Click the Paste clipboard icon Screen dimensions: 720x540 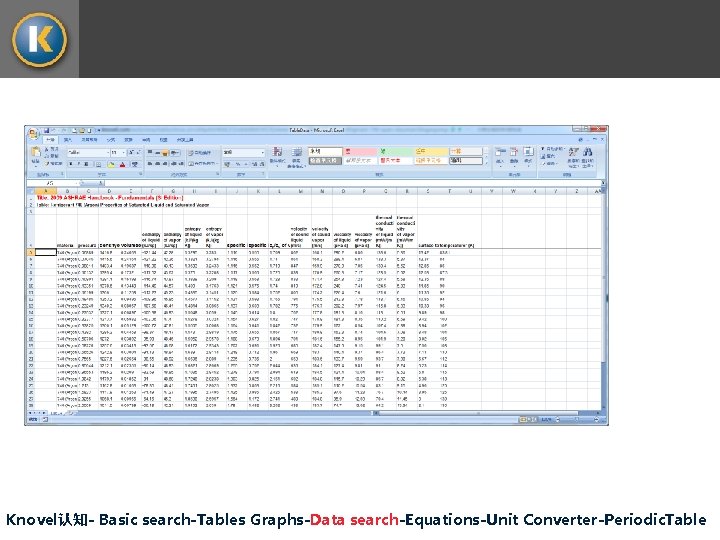click(x=36, y=154)
